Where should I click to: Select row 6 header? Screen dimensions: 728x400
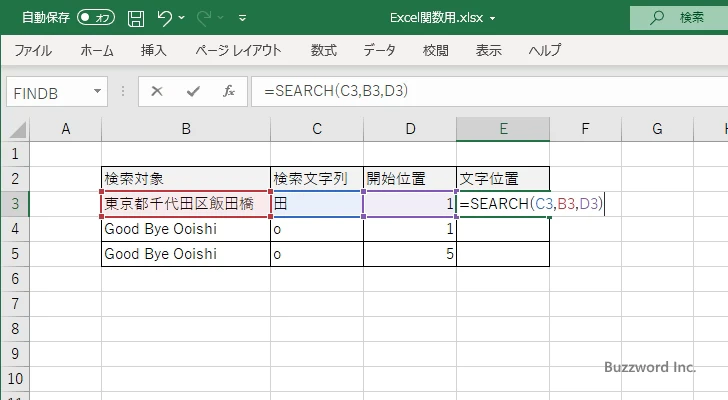pyautogui.click(x=15, y=279)
